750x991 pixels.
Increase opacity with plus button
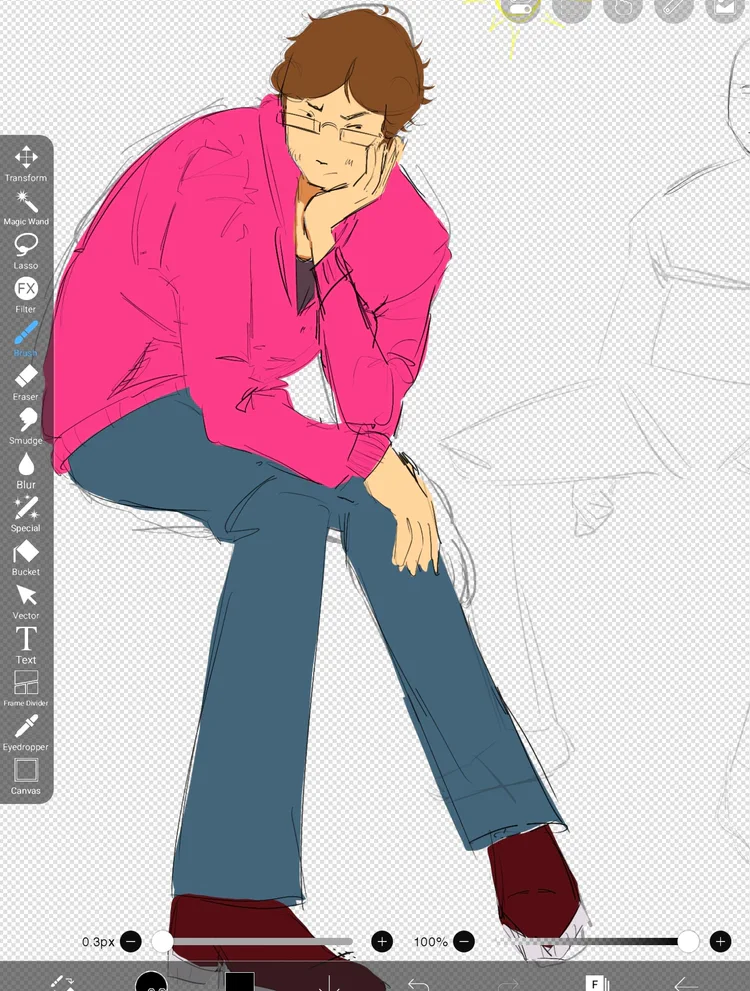point(720,942)
